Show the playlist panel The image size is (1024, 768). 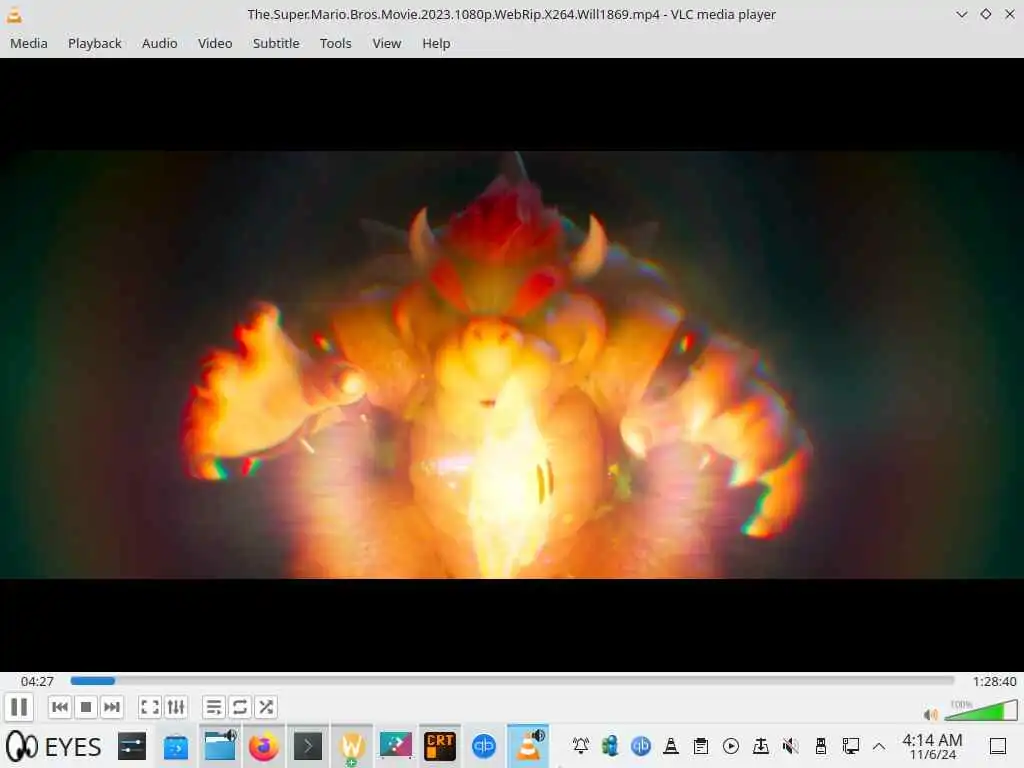214,707
